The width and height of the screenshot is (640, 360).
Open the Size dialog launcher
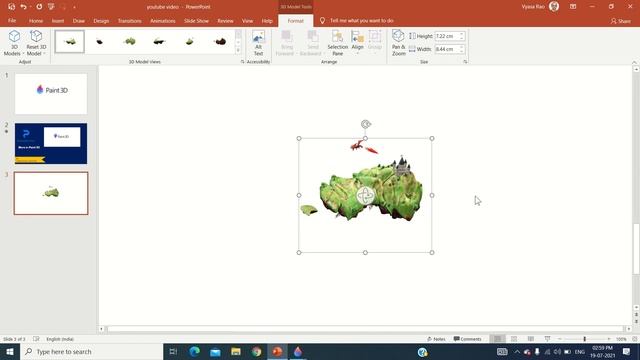pyautogui.click(x=465, y=62)
